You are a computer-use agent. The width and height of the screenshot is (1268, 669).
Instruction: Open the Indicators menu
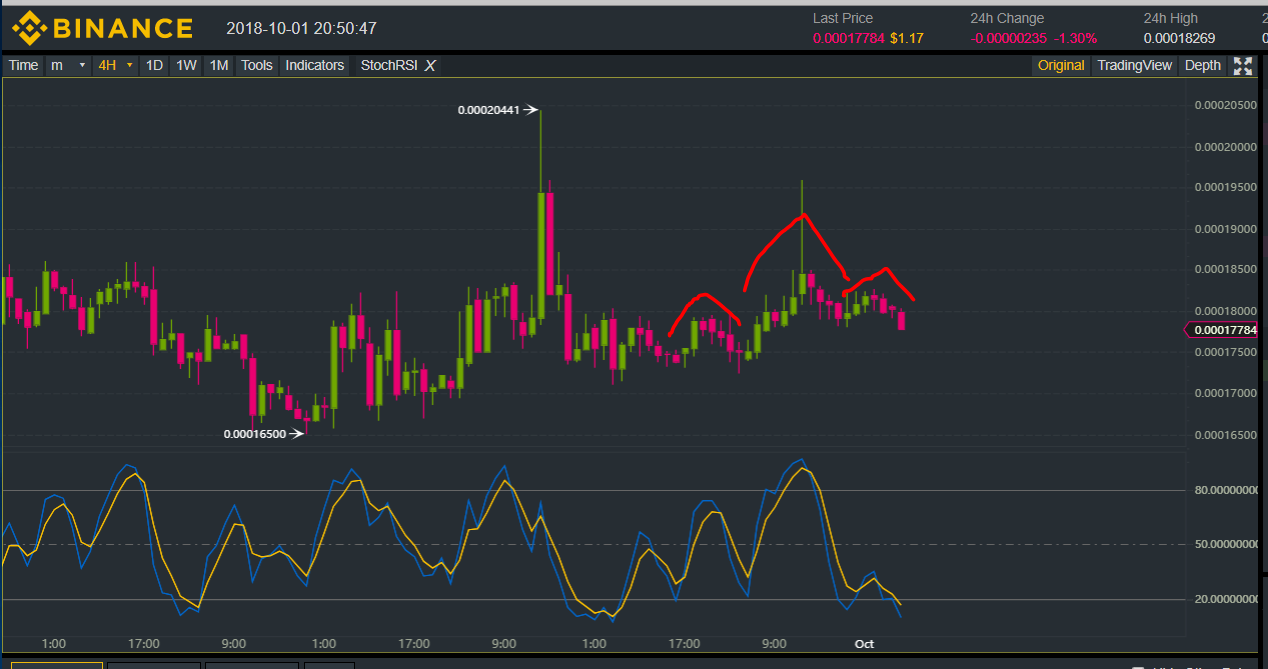coord(314,66)
